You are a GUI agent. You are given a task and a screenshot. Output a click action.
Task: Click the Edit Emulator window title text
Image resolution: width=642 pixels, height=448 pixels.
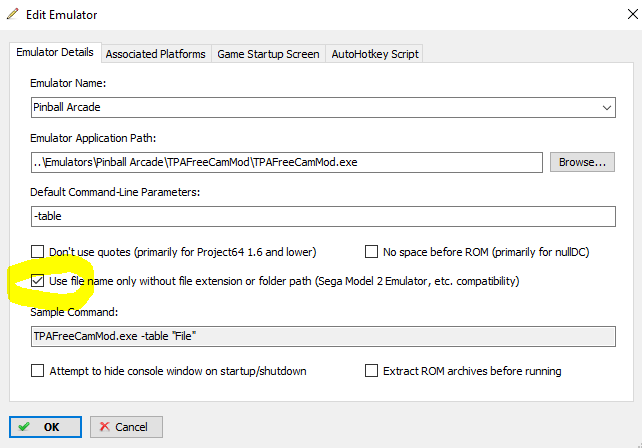click(61, 15)
